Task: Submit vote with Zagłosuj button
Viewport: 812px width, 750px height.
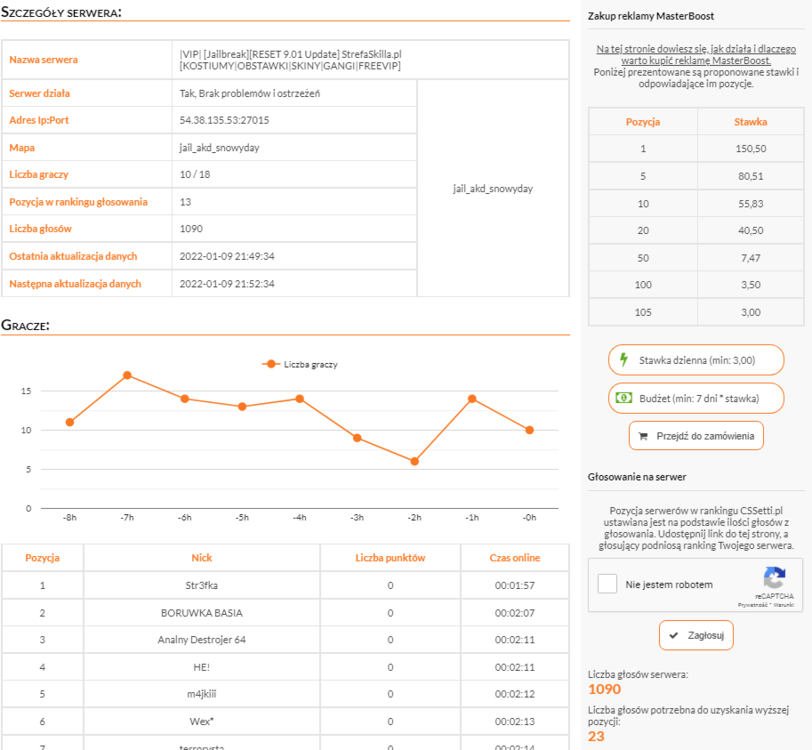Action: [x=696, y=635]
